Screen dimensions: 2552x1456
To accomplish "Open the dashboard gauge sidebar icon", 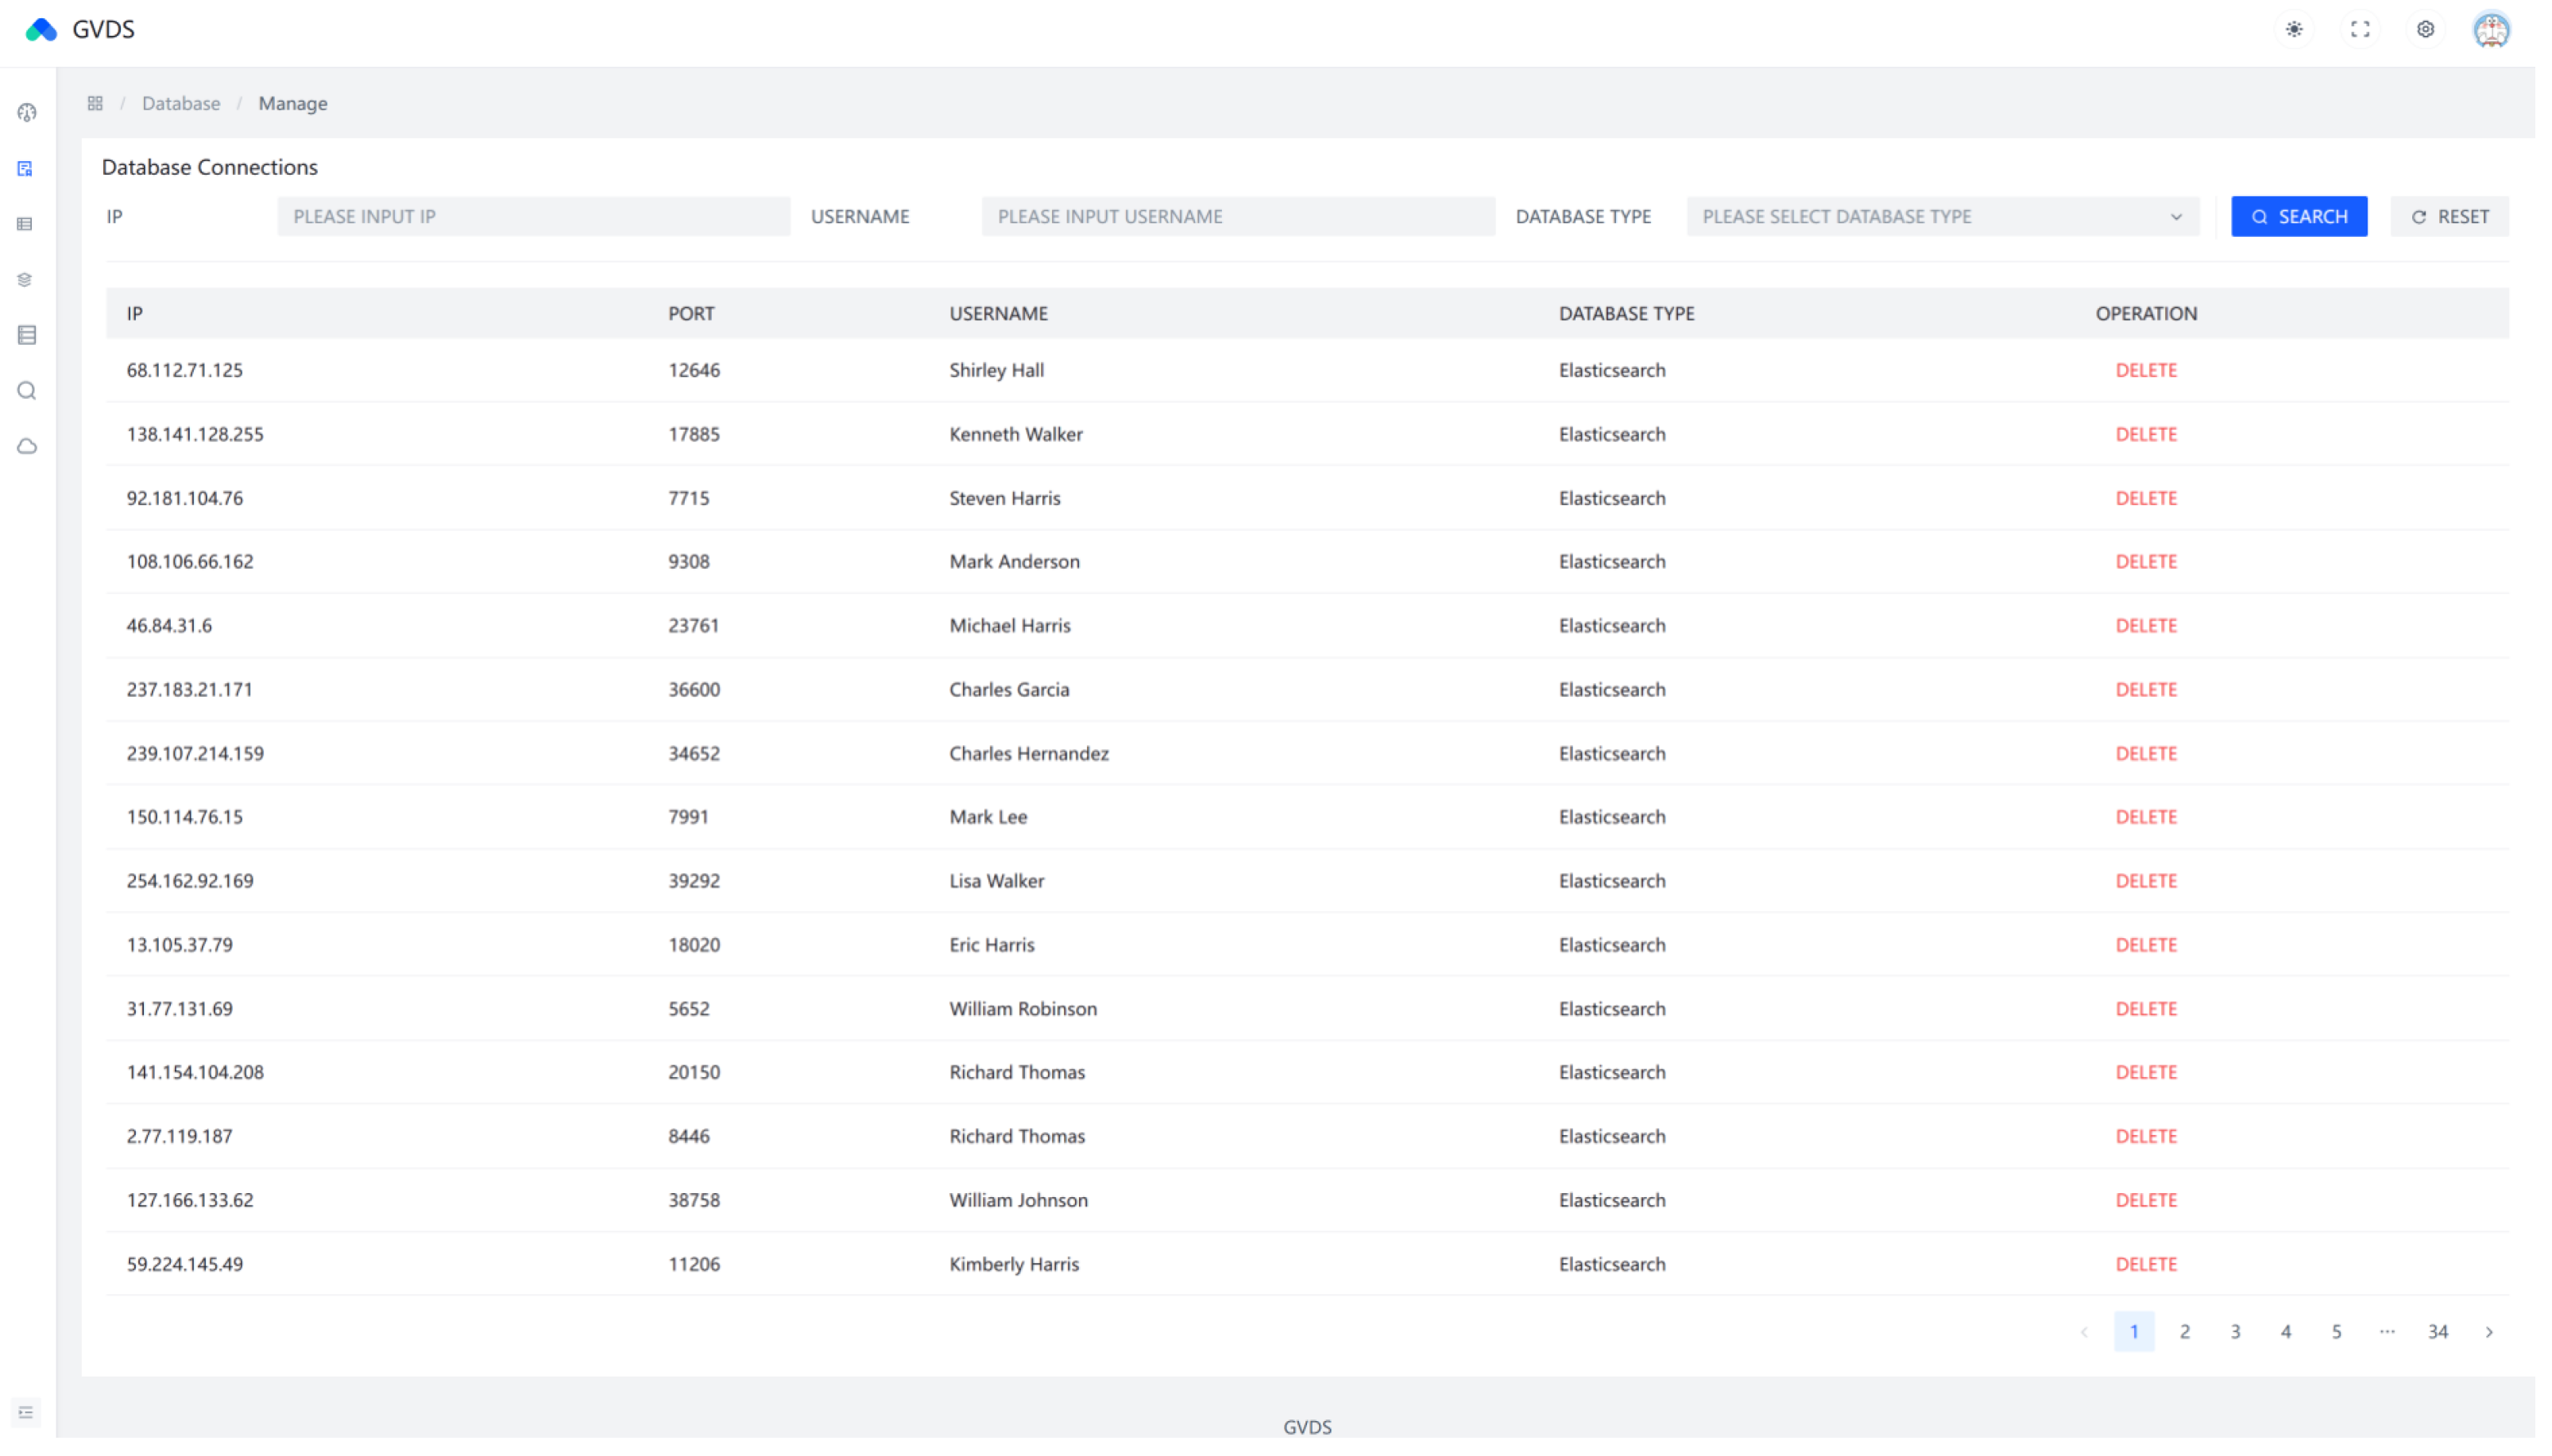I will (27, 113).
